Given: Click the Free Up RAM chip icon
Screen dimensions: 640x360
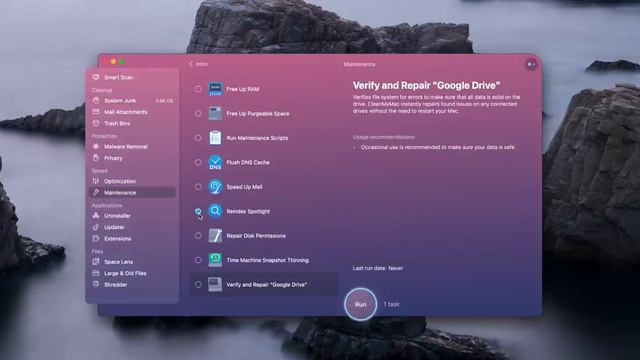Looking at the screenshot, I should 215,89.
